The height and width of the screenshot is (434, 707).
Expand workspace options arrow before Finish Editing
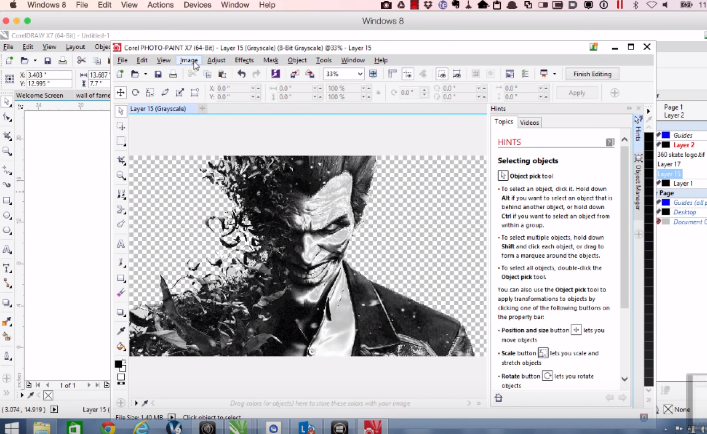(555, 74)
